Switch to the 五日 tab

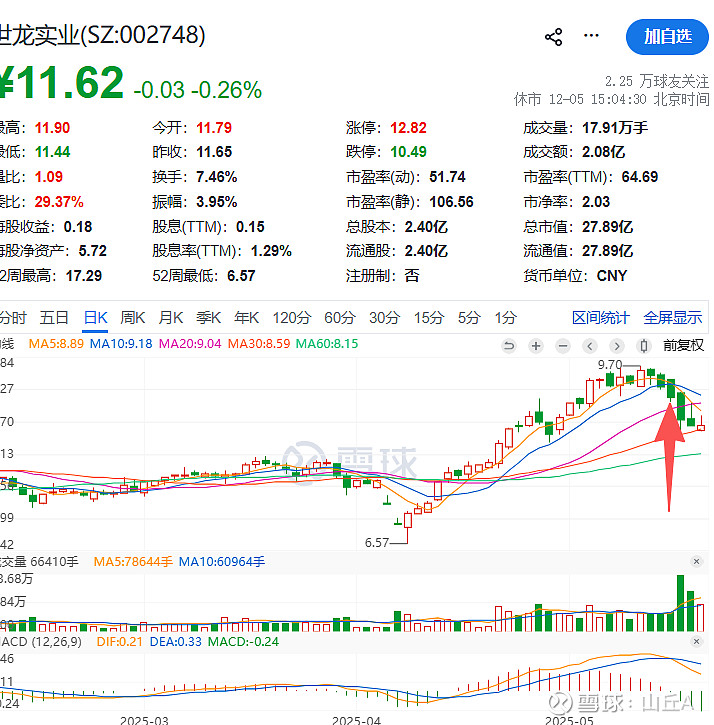point(54,318)
